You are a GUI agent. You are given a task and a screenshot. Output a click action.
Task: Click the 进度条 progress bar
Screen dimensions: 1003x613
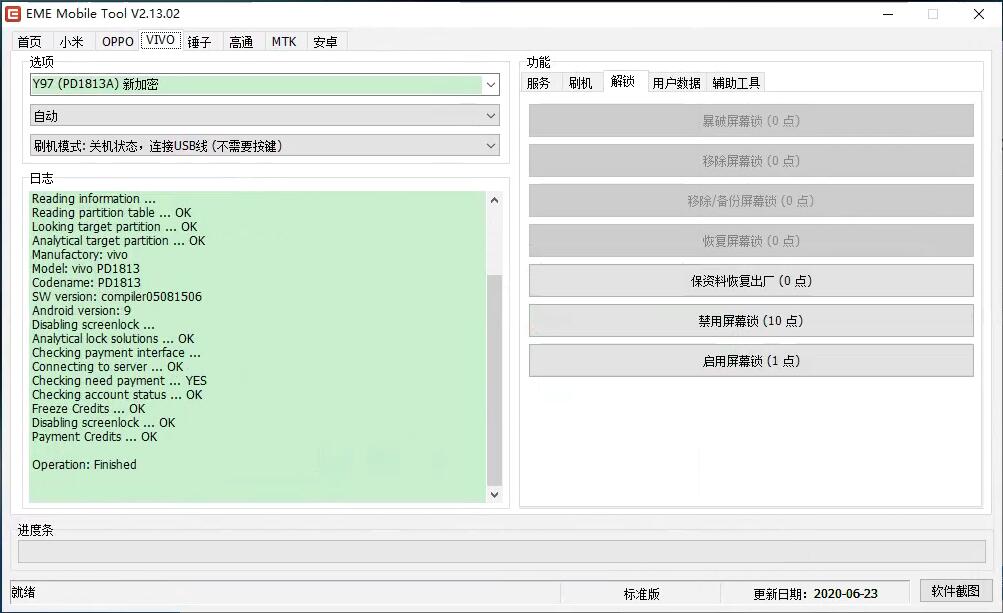(502, 552)
